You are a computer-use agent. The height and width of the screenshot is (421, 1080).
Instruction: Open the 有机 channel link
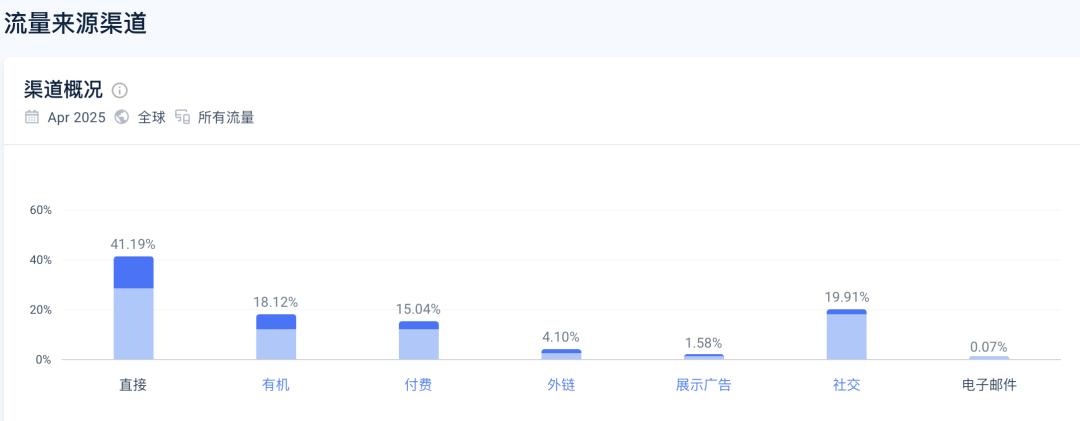point(276,385)
